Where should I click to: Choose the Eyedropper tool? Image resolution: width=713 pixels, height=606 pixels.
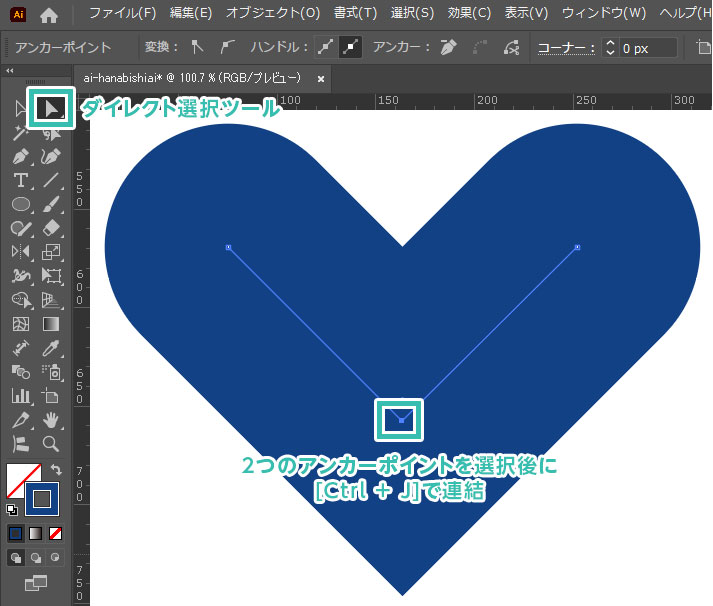[x=51, y=348]
